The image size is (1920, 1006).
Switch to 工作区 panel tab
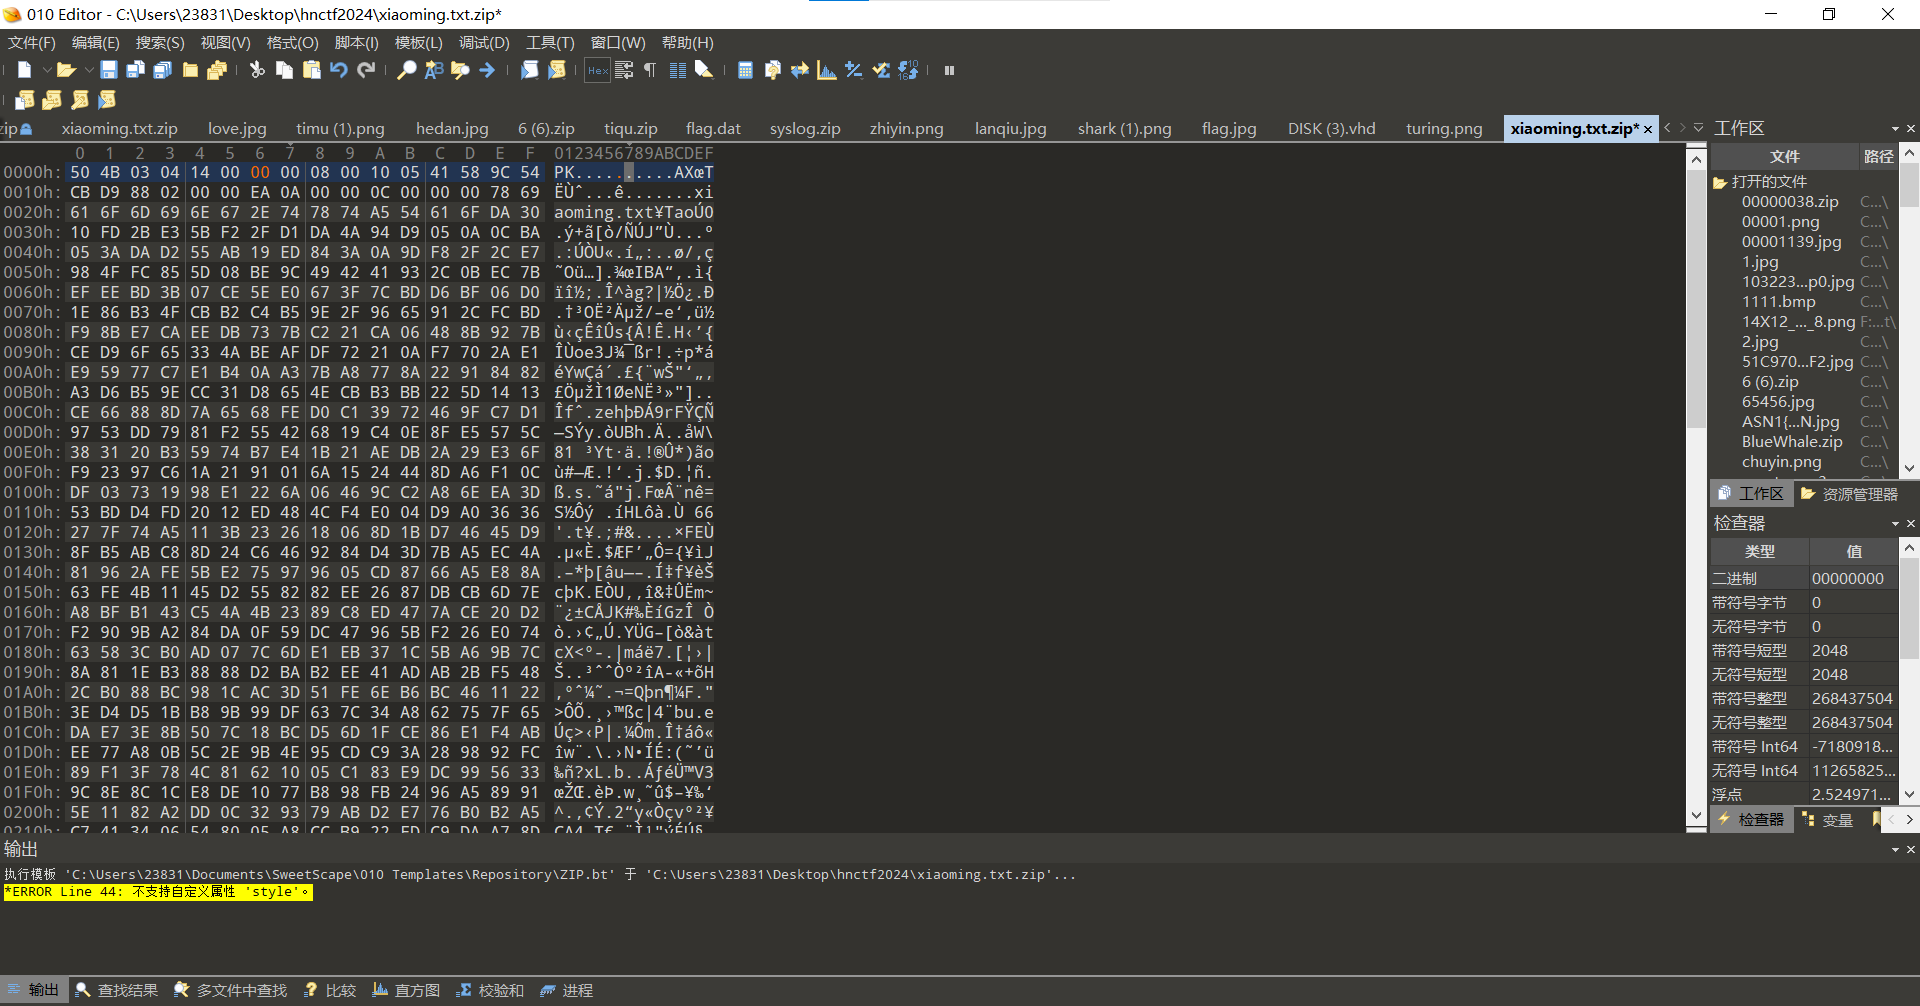(1751, 494)
